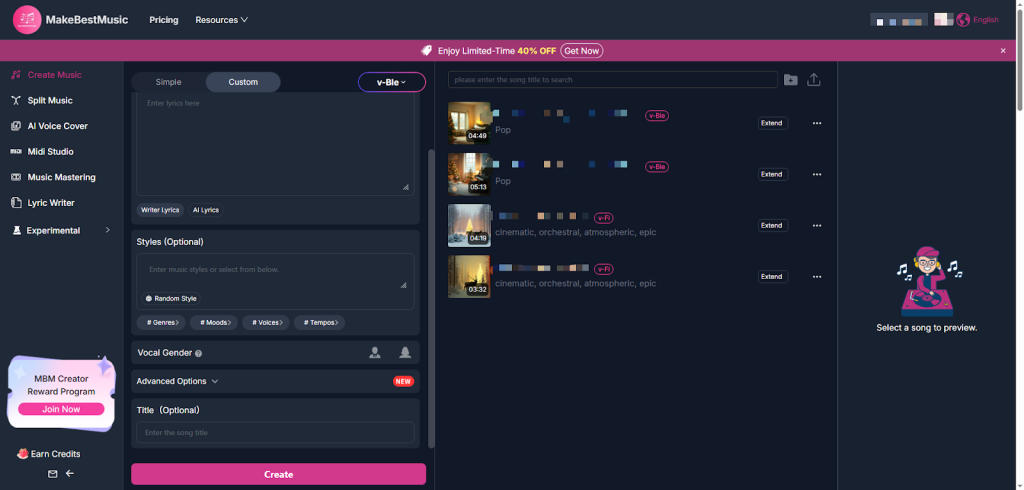Open more options for the first Pop song
This screenshot has width=1024, height=490.
click(x=817, y=123)
